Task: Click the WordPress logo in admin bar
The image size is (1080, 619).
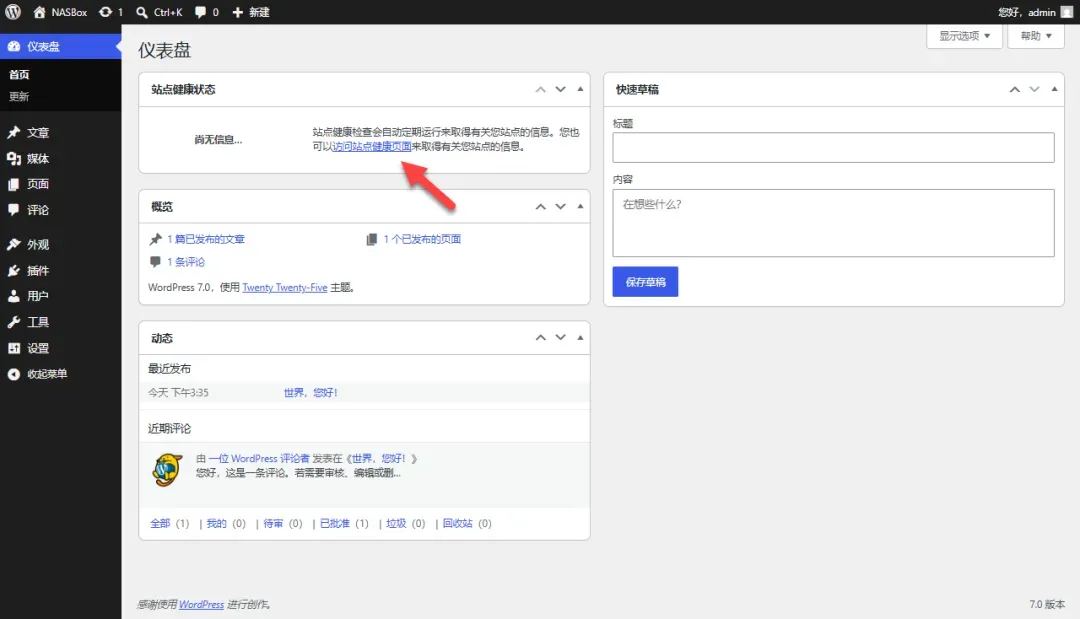Action: 12,12
